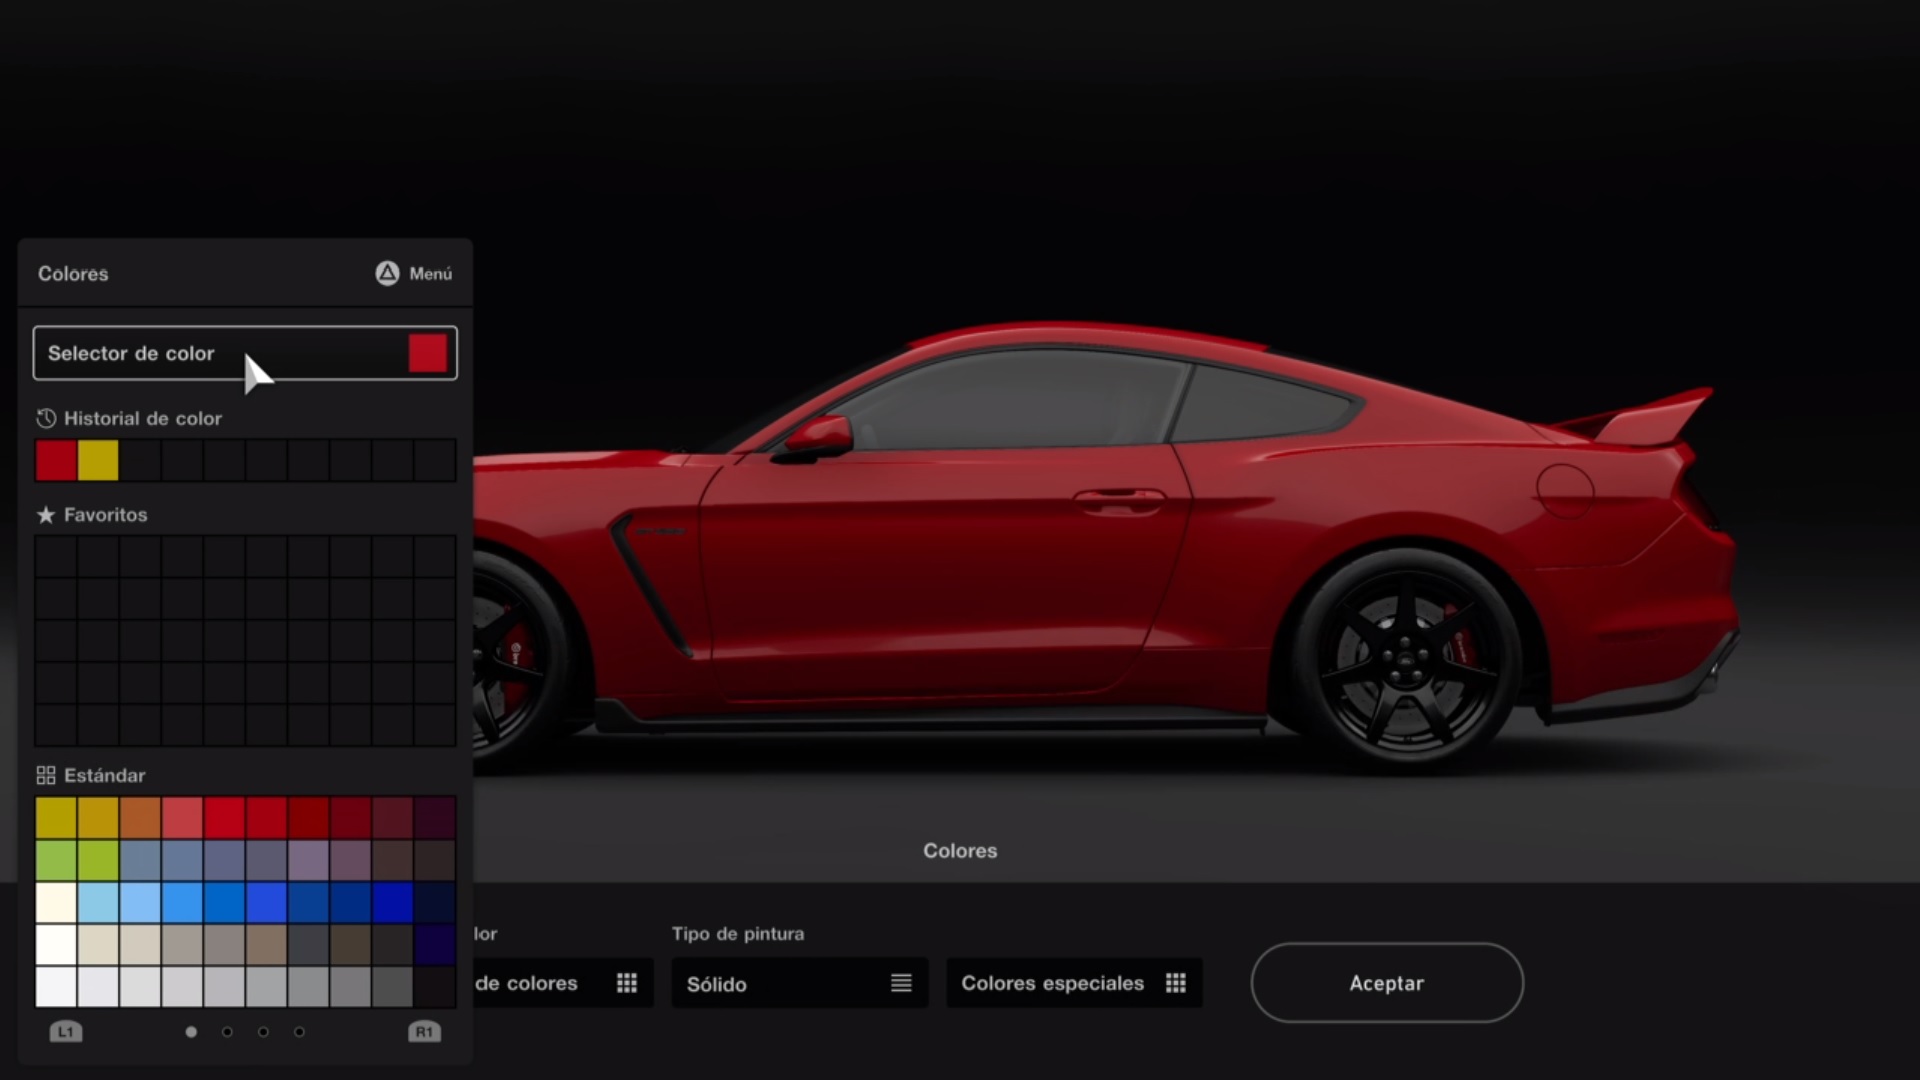This screenshot has height=1080, width=1920.
Task: Click an empty slot in the Favoritos grid
Action: click(56, 556)
